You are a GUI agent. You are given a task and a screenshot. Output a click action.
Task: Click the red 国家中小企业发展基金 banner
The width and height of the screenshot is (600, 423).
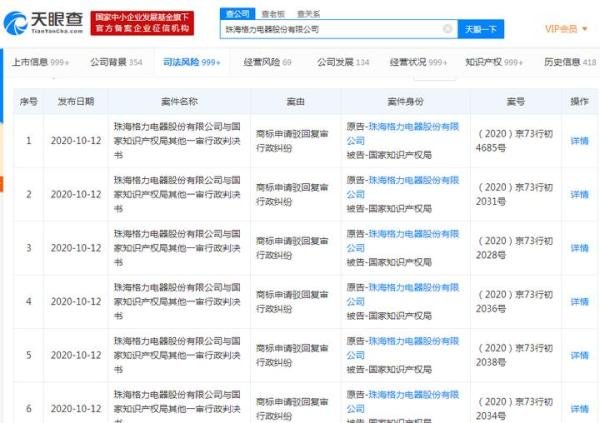click(142, 23)
